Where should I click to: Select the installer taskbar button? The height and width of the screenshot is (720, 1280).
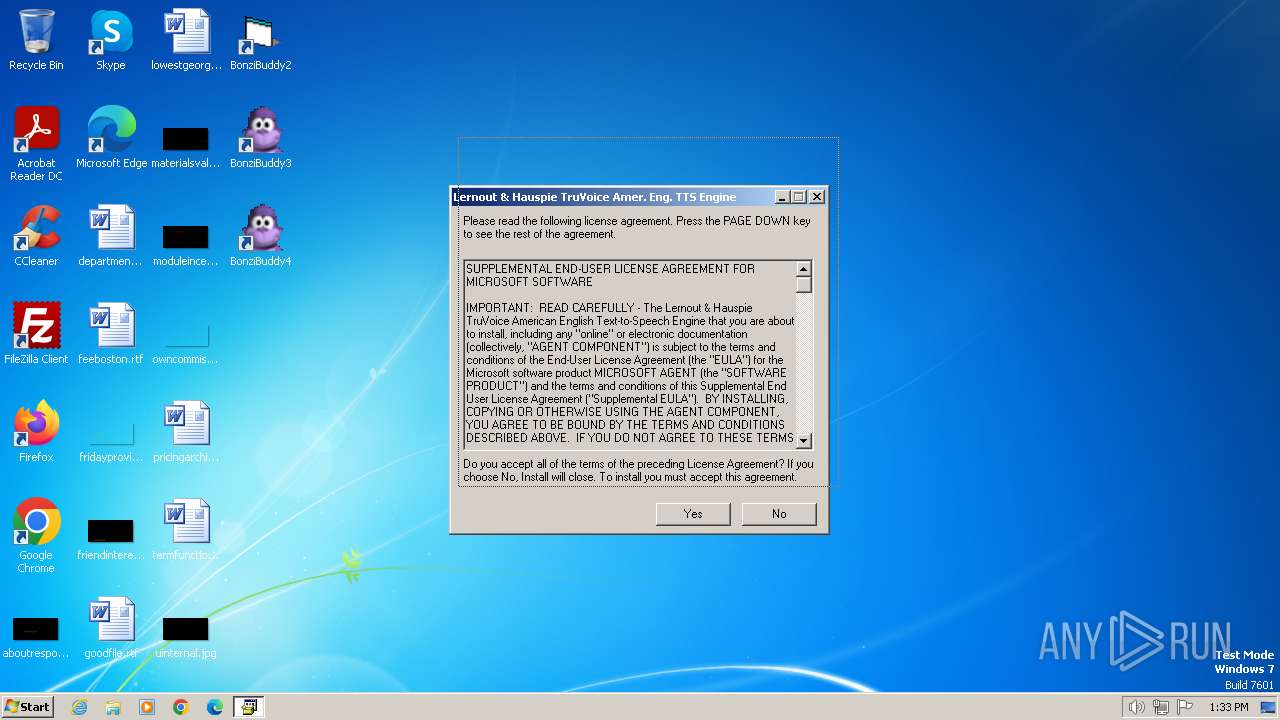248,707
